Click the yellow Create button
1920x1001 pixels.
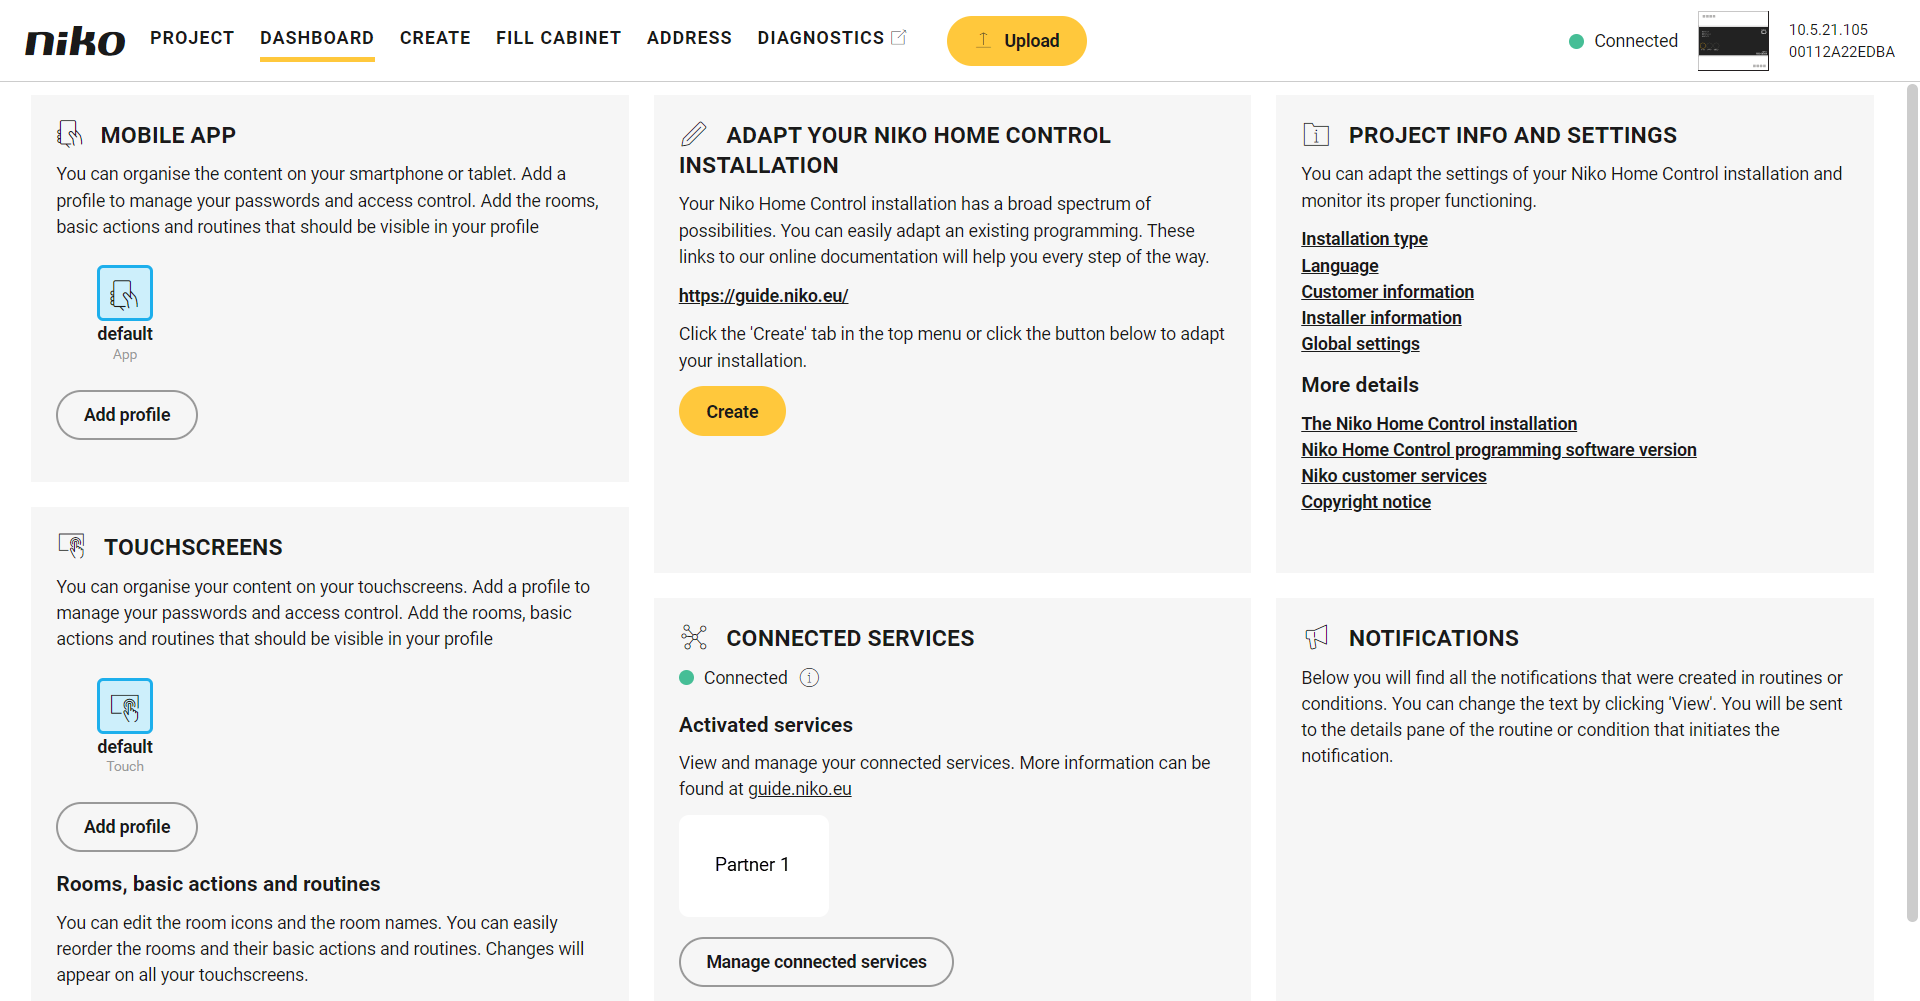(x=732, y=411)
